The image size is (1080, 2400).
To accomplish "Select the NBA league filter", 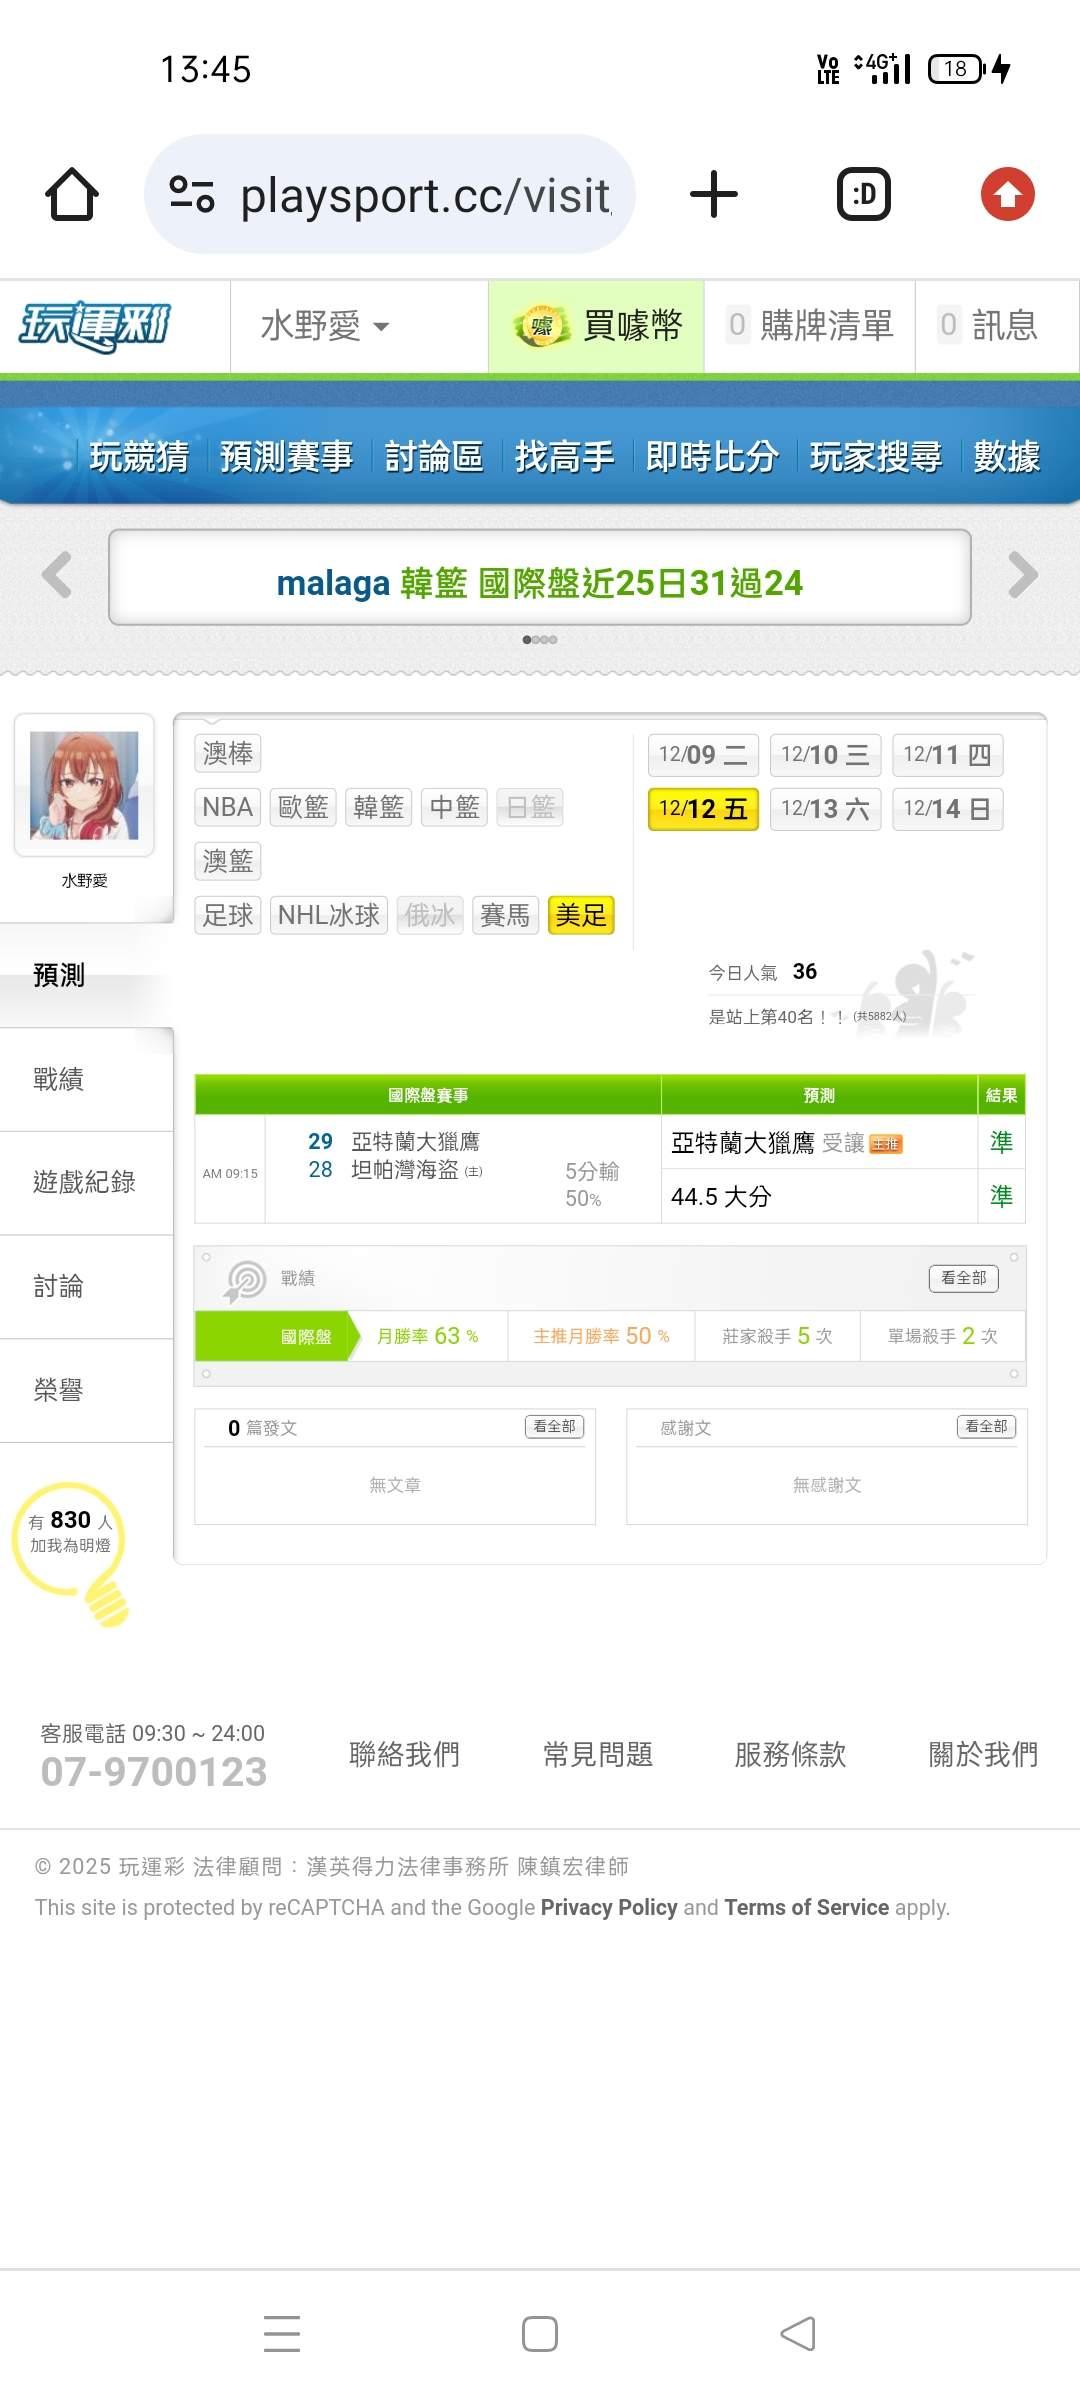I will click(227, 807).
